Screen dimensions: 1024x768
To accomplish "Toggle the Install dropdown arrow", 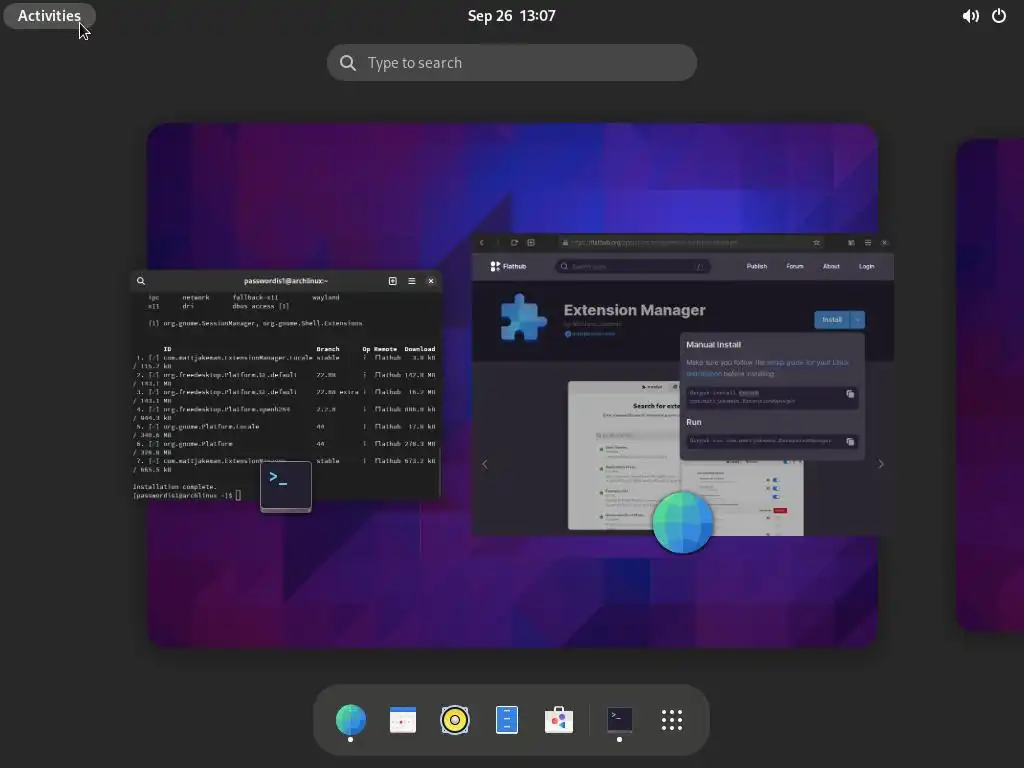I will (x=857, y=319).
